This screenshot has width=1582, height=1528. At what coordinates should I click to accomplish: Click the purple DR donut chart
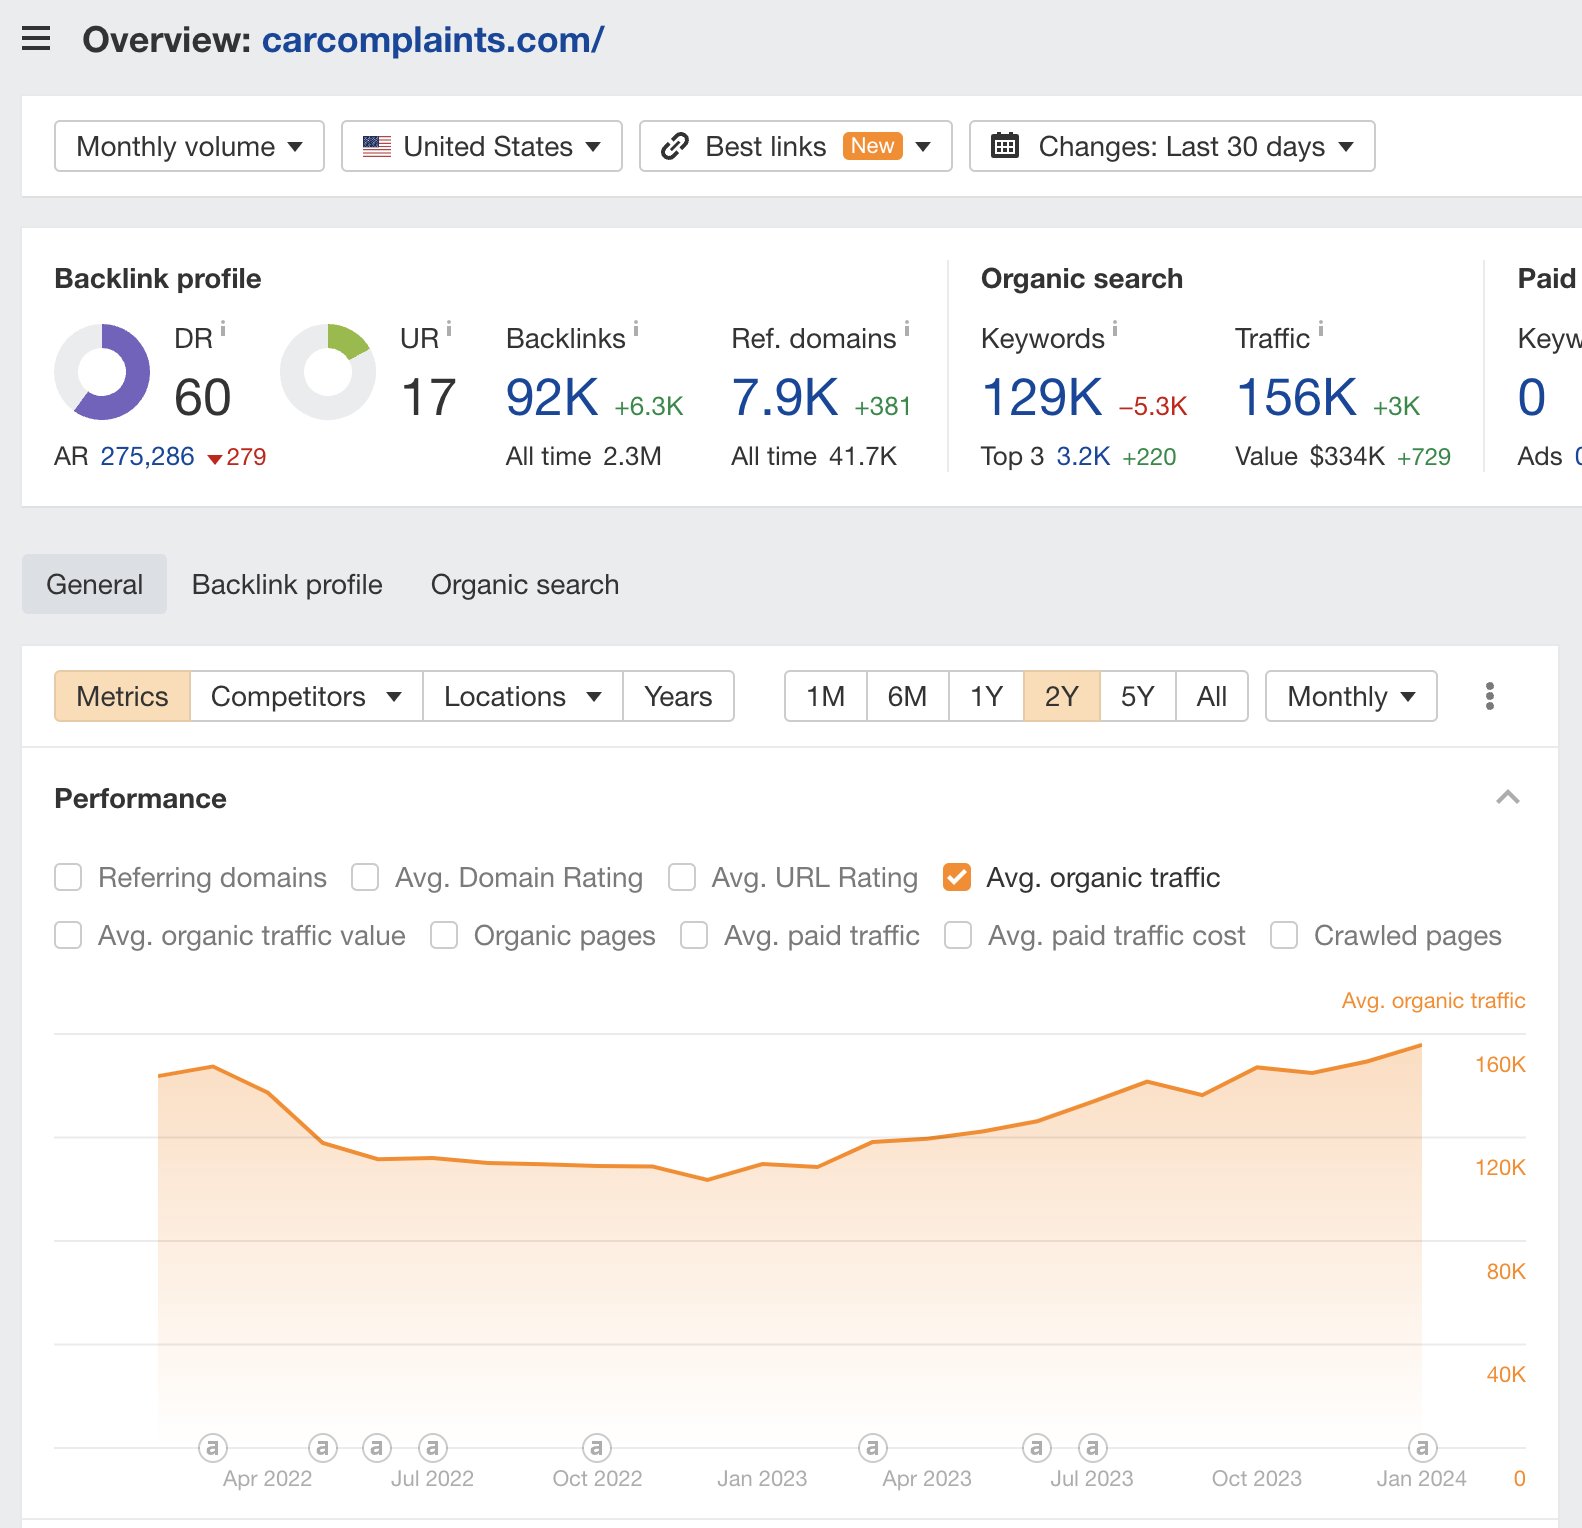[x=102, y=372]
